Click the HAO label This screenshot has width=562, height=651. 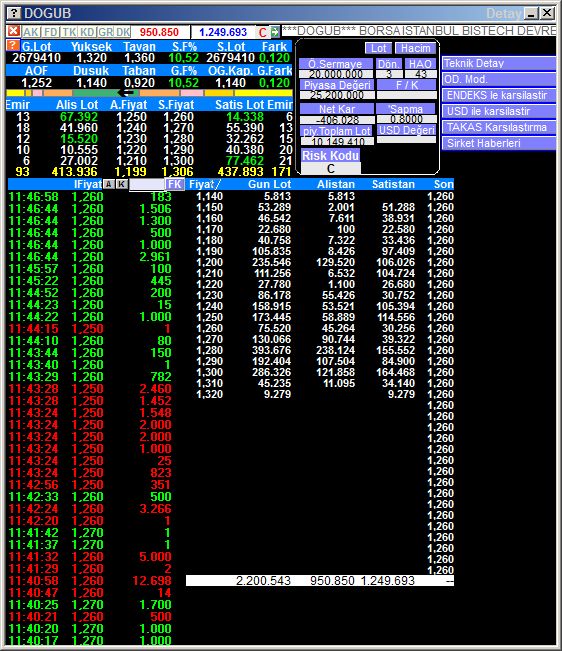click(420, 64)
